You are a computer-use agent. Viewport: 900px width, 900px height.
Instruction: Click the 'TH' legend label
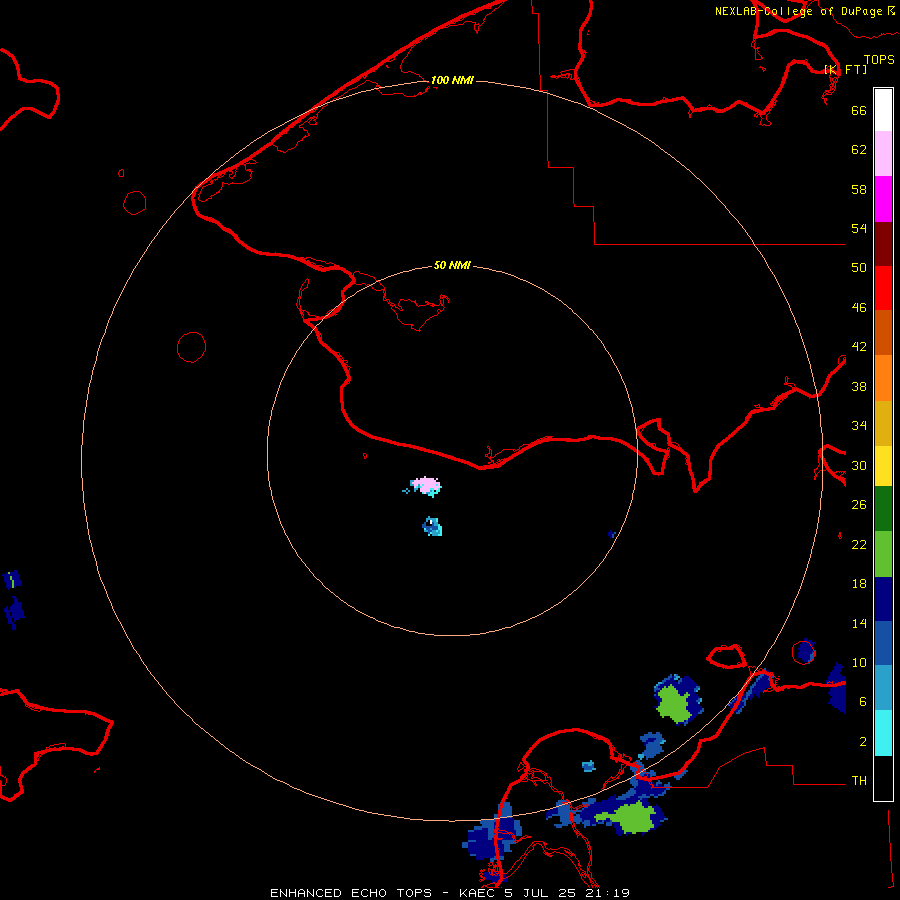point(859,781)
